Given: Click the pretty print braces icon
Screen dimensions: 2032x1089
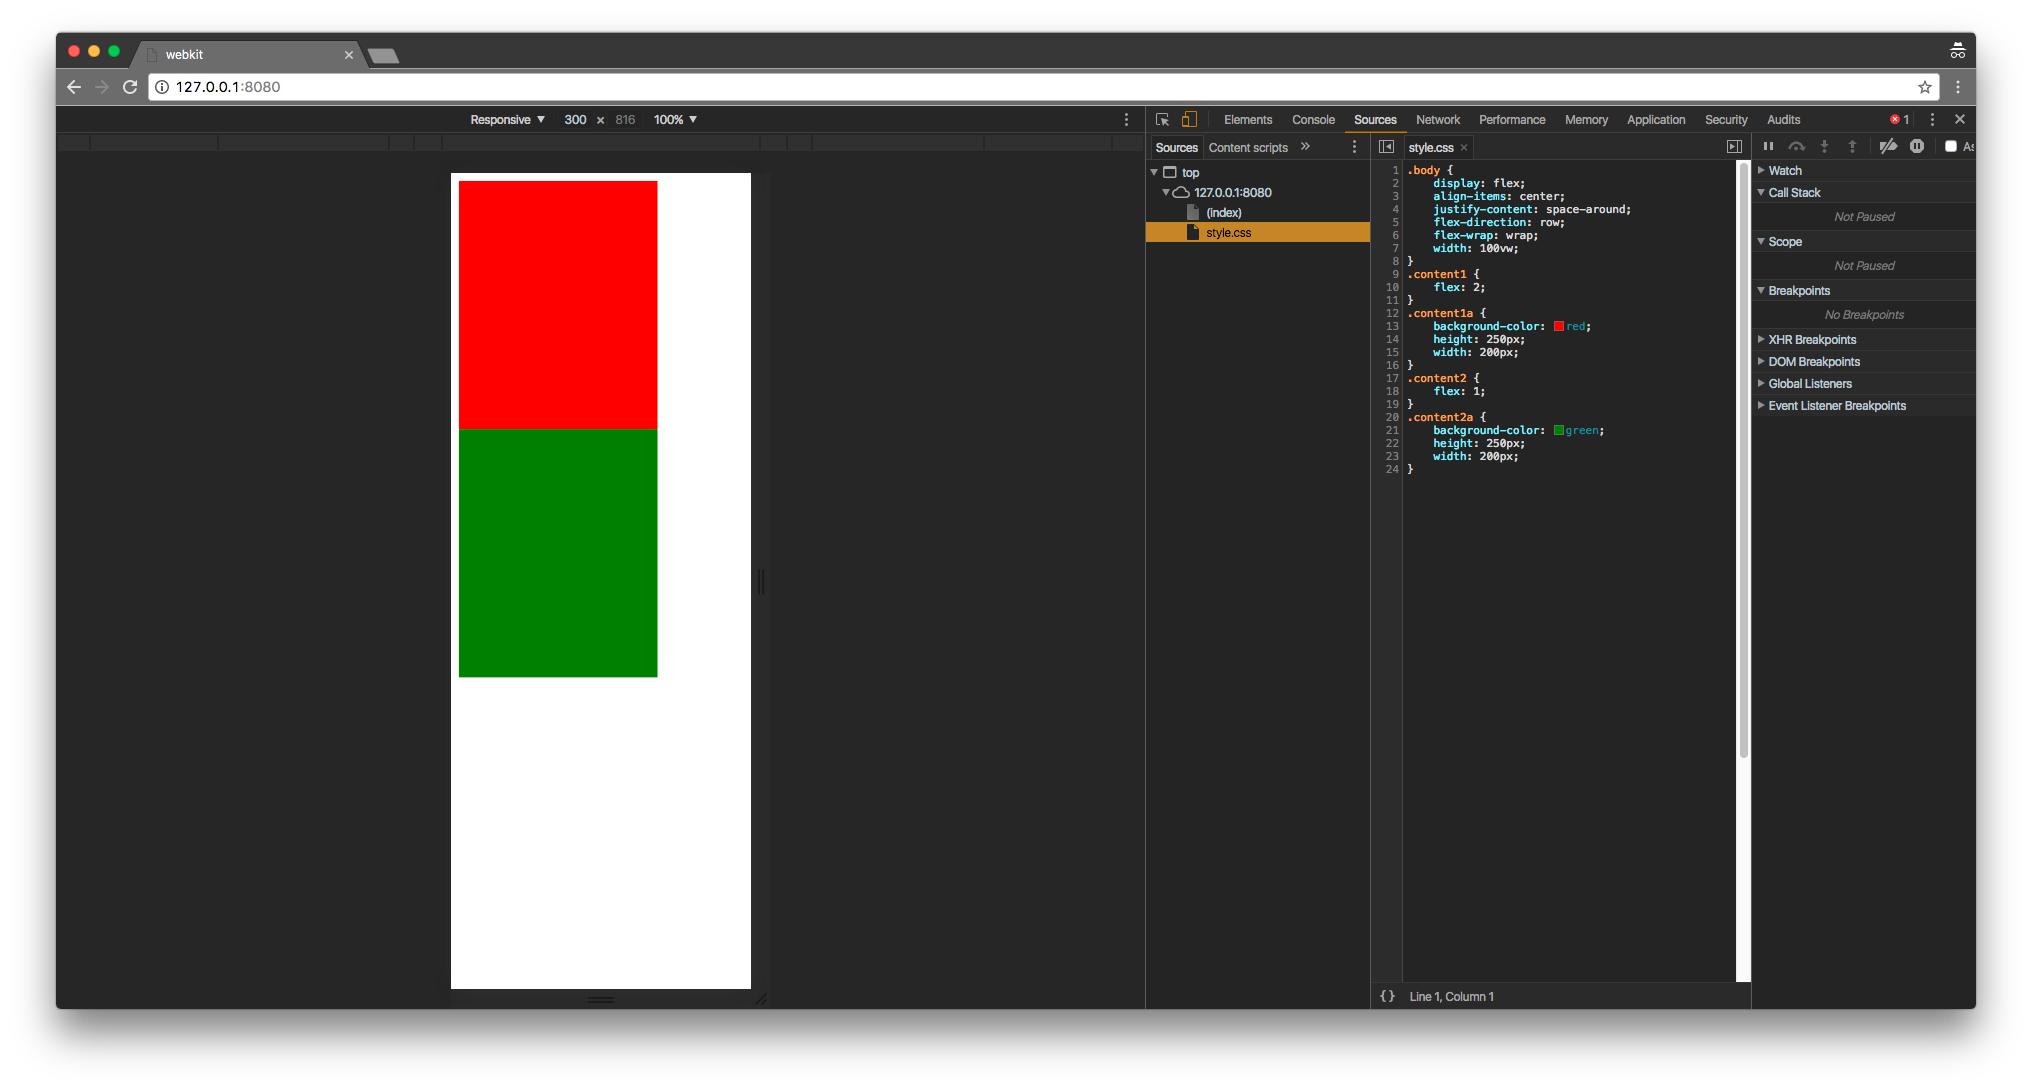Looking at the screenshot, I should point(1387,996).
